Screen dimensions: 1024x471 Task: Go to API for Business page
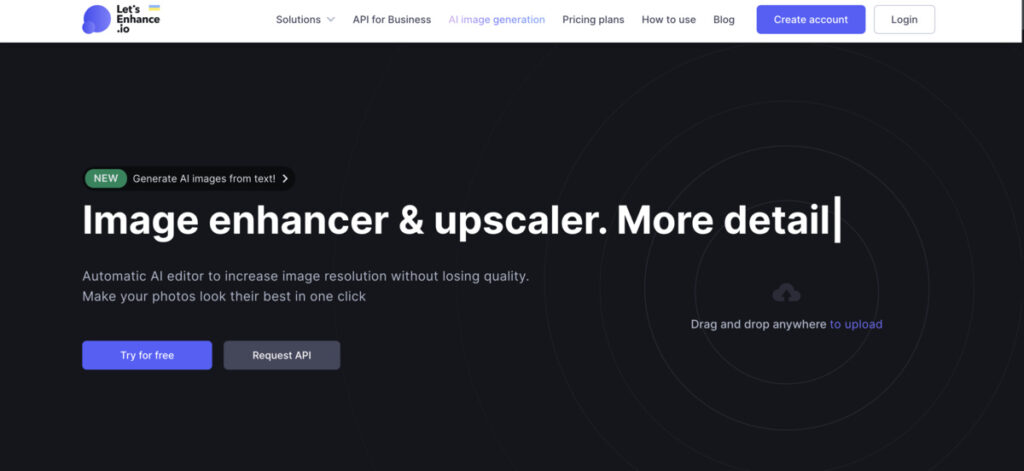391,20
